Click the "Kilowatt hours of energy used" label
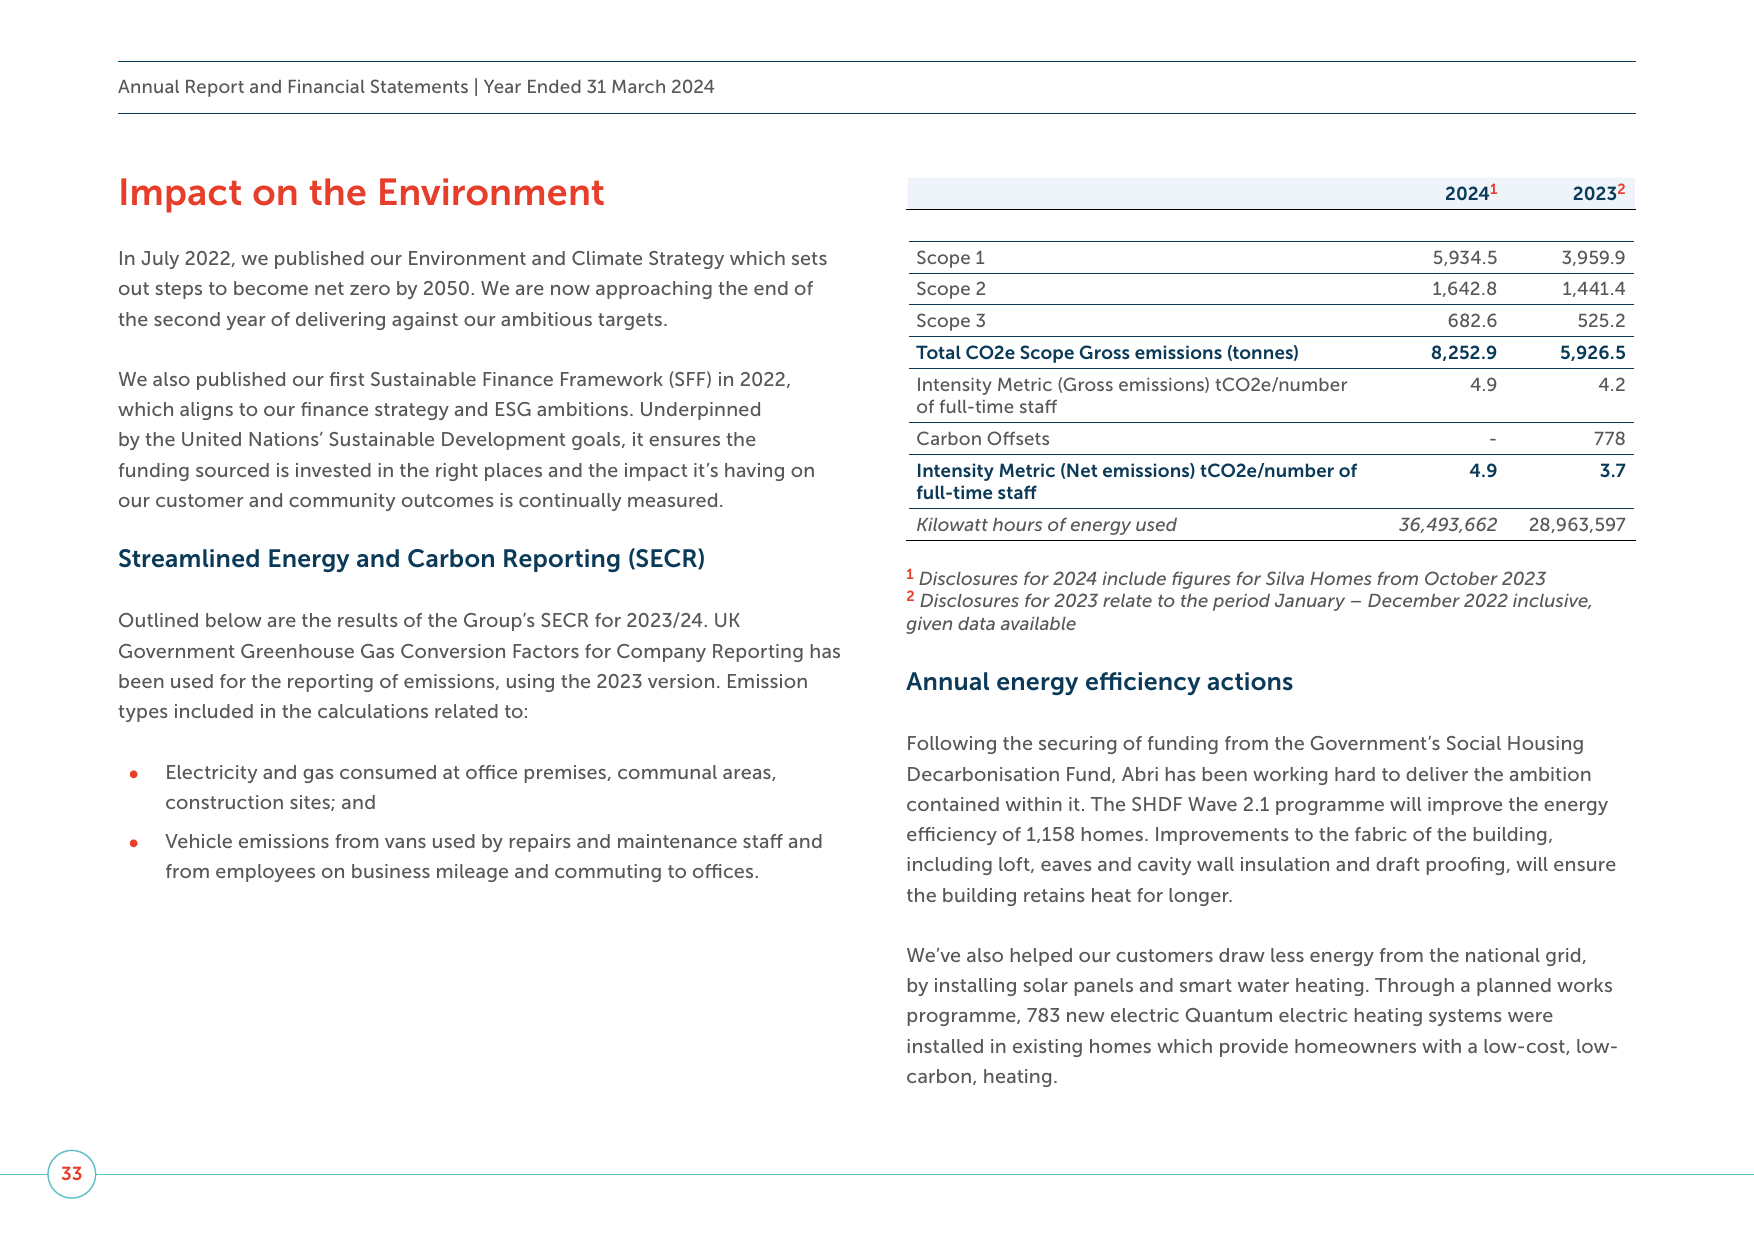 [1046, 525]
